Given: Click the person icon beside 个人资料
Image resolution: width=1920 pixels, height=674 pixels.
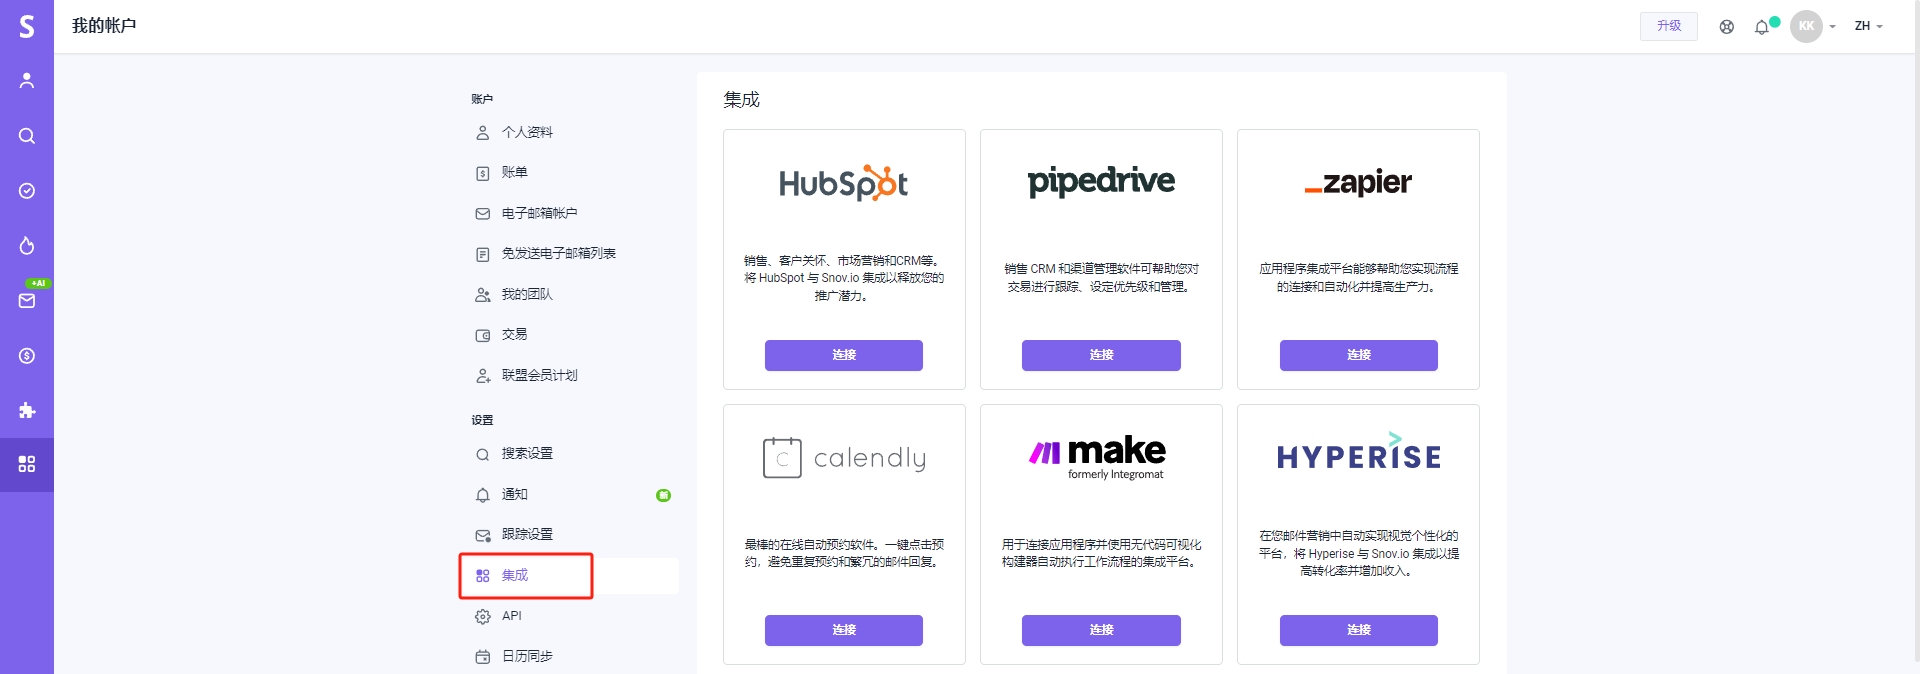Looking at the screenshot, I should click(482, 132).
